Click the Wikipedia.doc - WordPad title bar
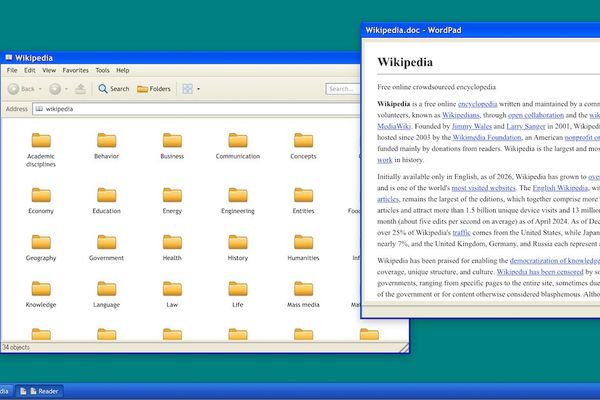The image size is (600, 400). pos(481,30)
